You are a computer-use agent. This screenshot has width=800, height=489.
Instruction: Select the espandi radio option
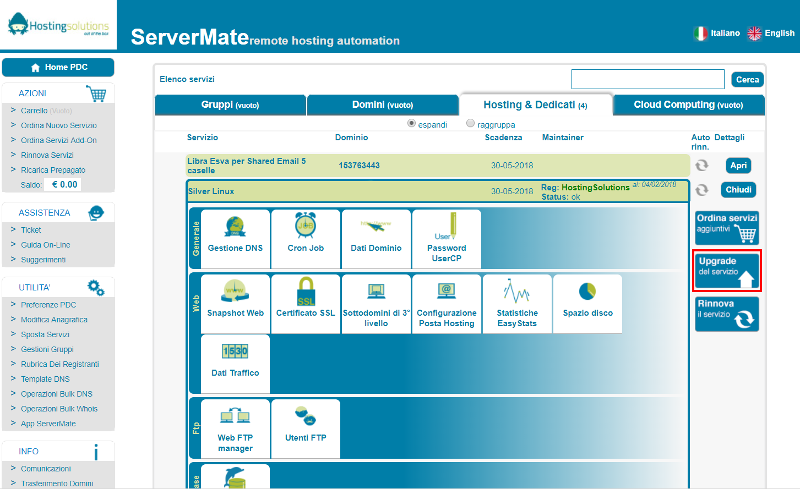[x=411, y=123]
